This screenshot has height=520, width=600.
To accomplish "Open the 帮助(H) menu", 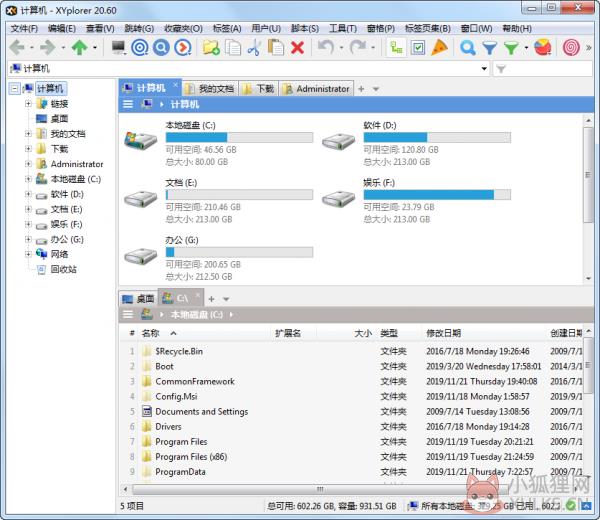I will point(517,29).
